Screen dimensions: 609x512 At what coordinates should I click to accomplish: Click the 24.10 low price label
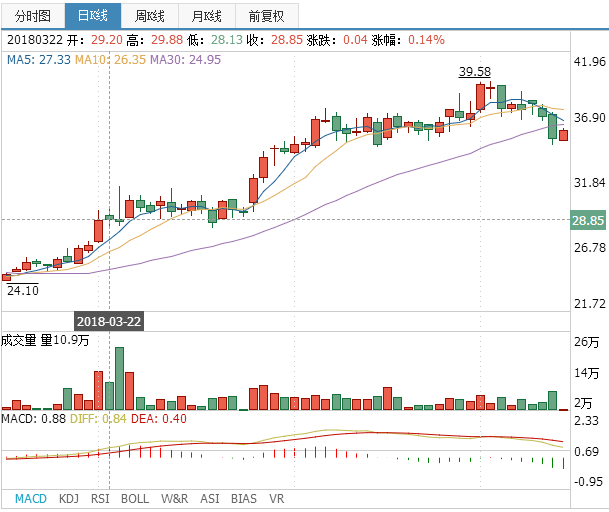(23, 290)
